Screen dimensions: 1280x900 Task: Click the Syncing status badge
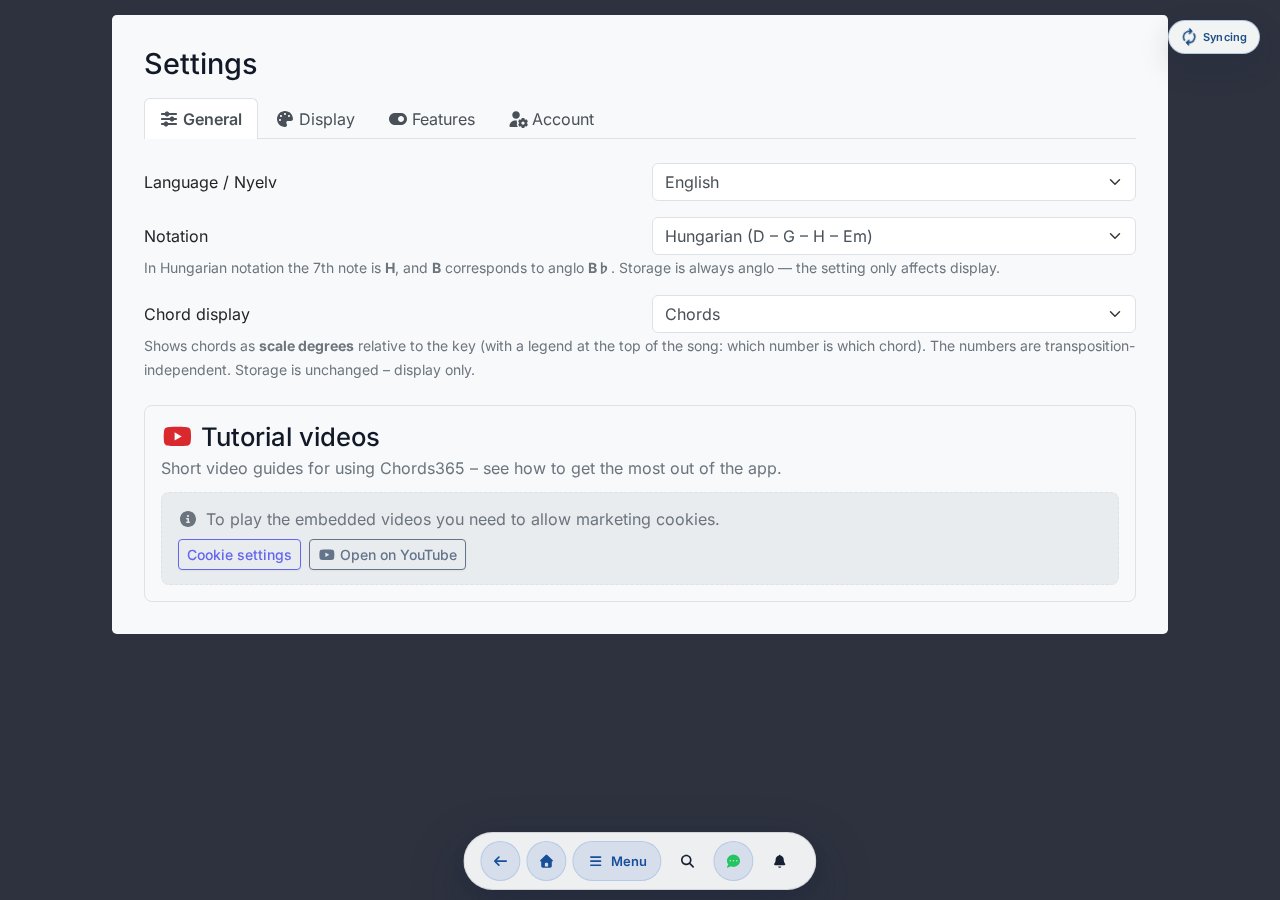click(x=1214, y=37)
